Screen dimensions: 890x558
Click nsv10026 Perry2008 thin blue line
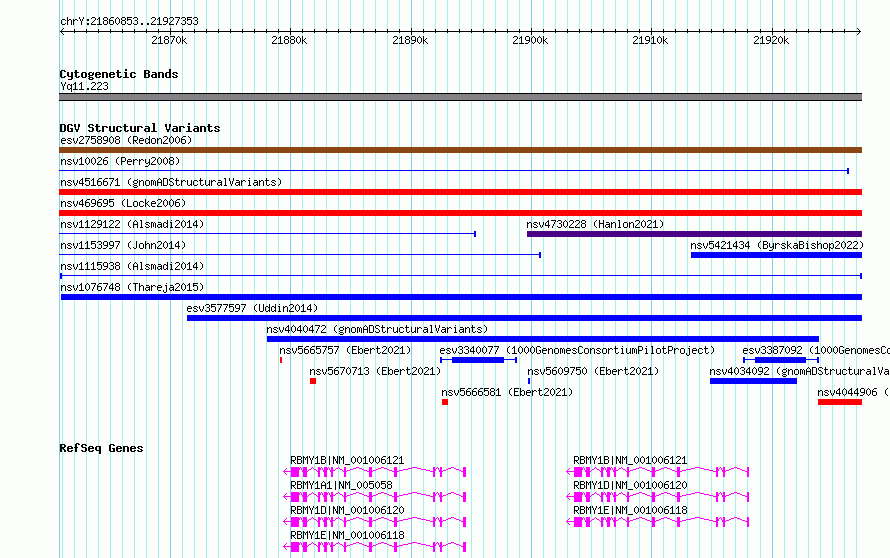pyautogui.click(x=454, y=171)
